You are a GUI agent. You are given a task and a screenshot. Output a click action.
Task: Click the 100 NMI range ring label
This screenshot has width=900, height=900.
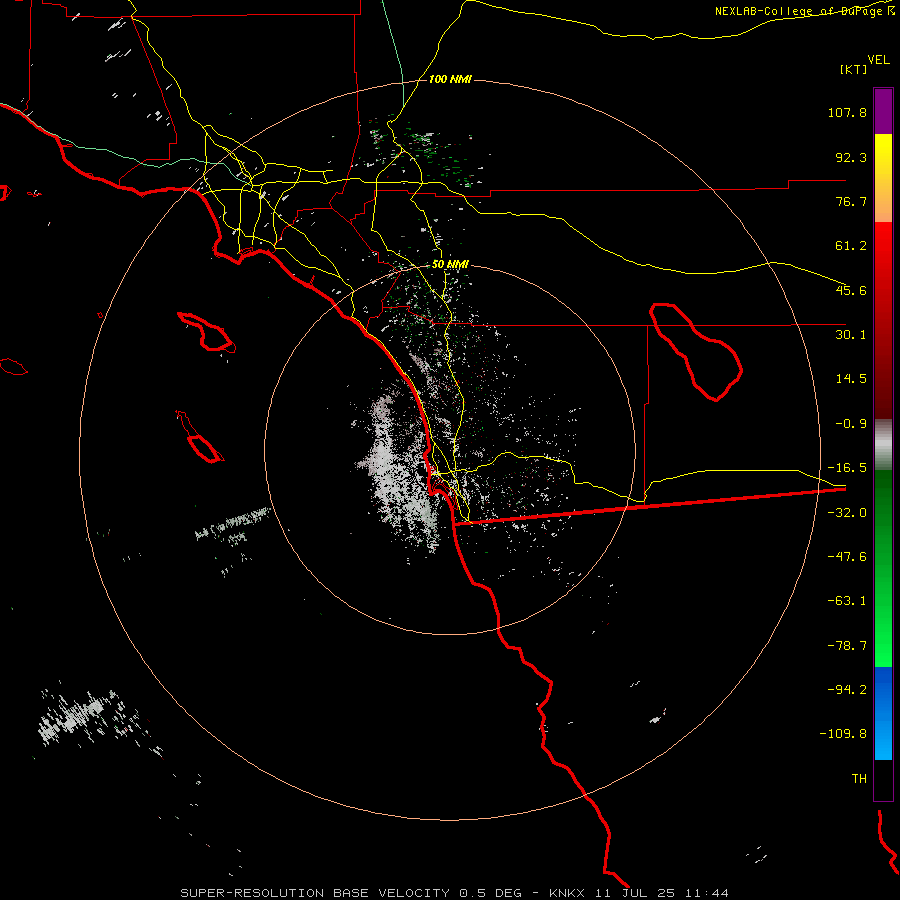pyautogui.click(x=450, y=79)
